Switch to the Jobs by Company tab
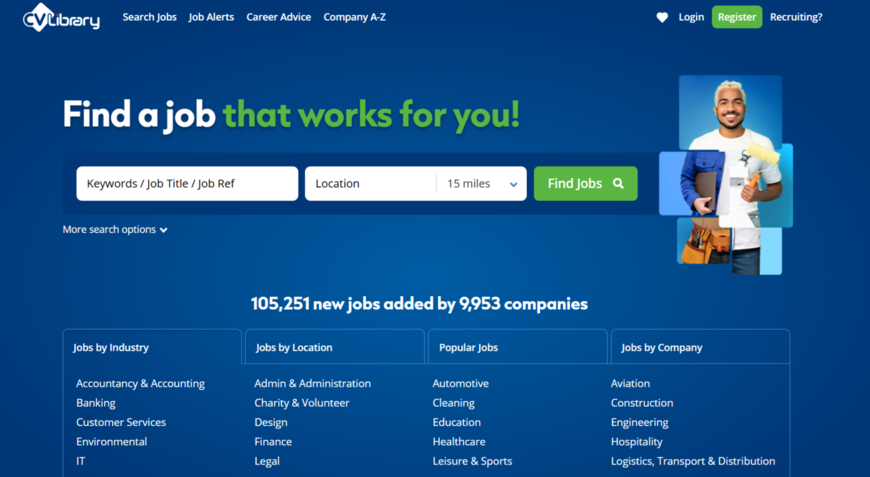 (x=700, y=347)
